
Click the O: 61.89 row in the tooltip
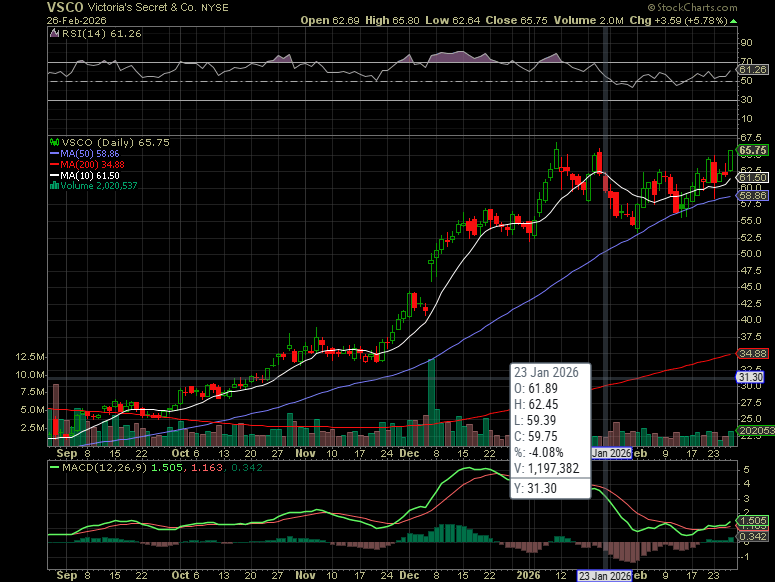point(536,388)
